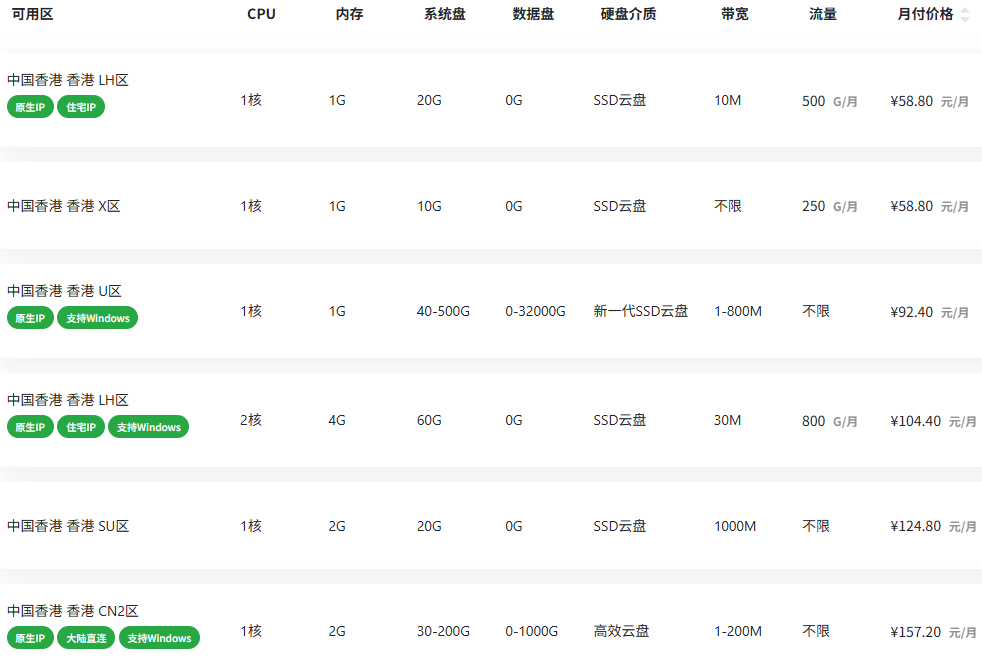
Task: Click the 1000M bandwidth value
Action: 735,526
